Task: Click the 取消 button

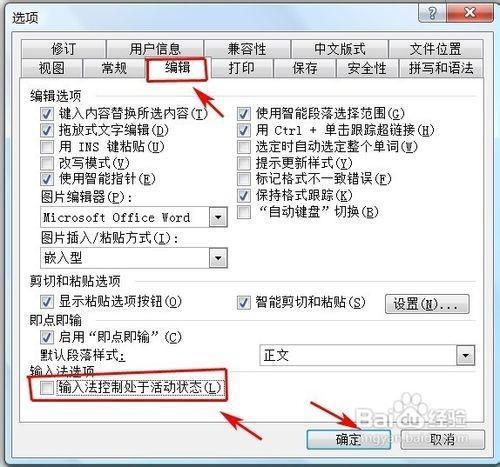Action: coord(443,440)
